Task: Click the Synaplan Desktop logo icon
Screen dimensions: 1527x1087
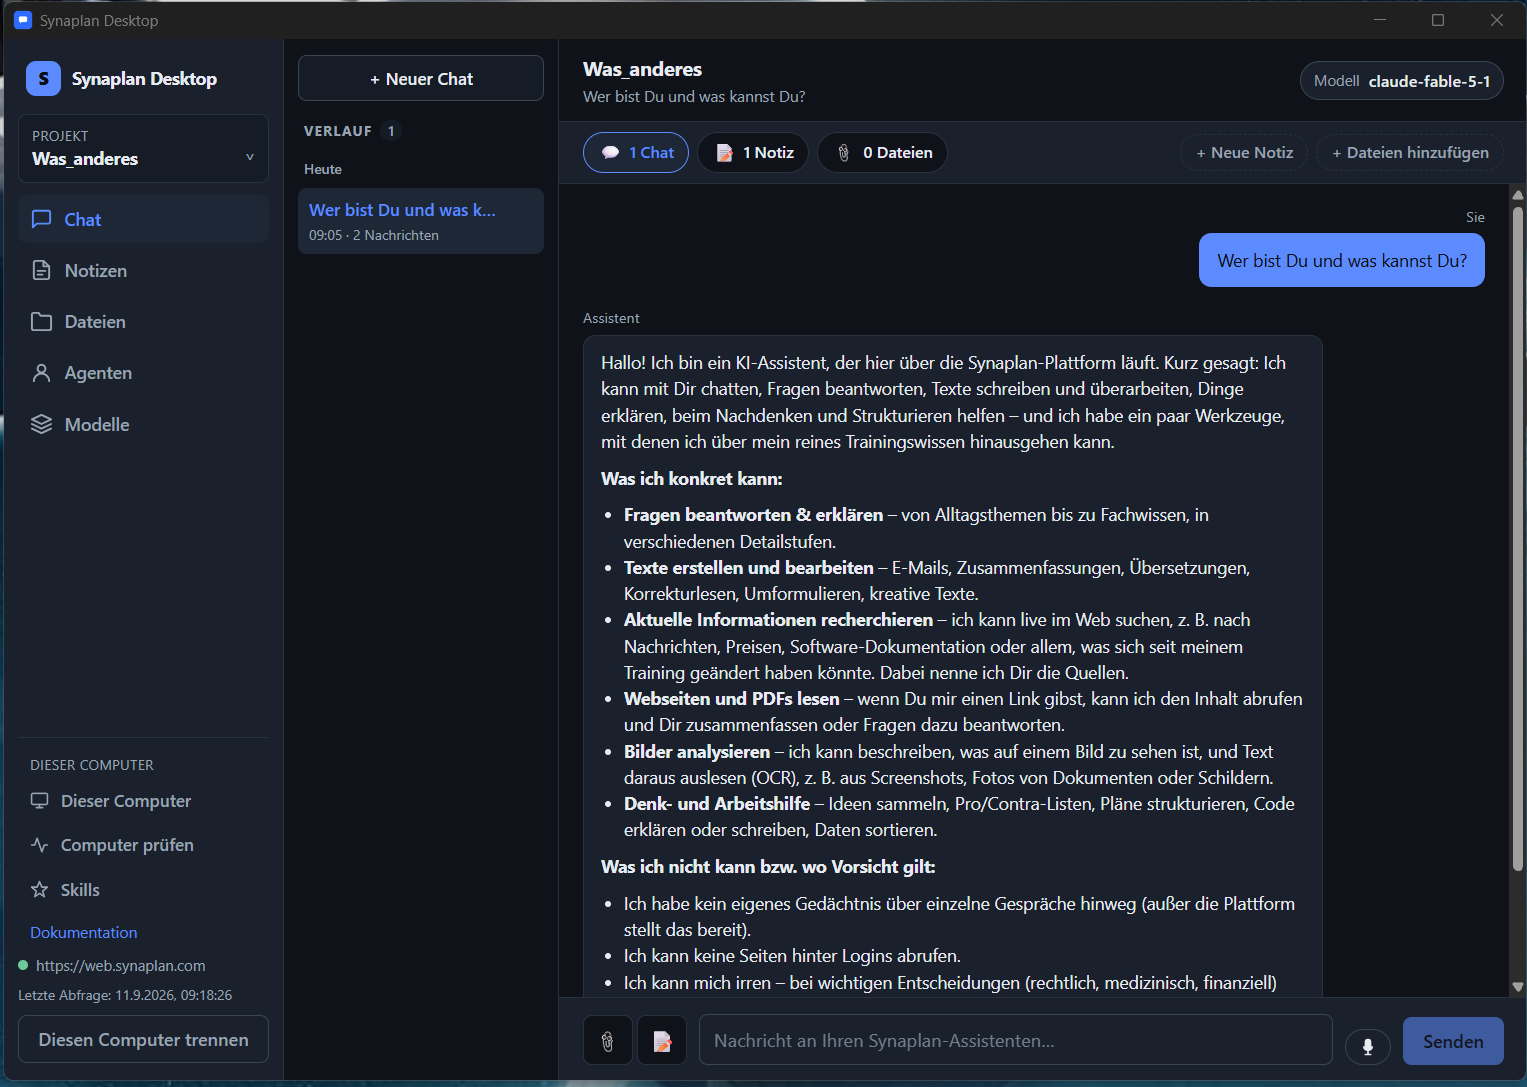Action: point(43,79)
